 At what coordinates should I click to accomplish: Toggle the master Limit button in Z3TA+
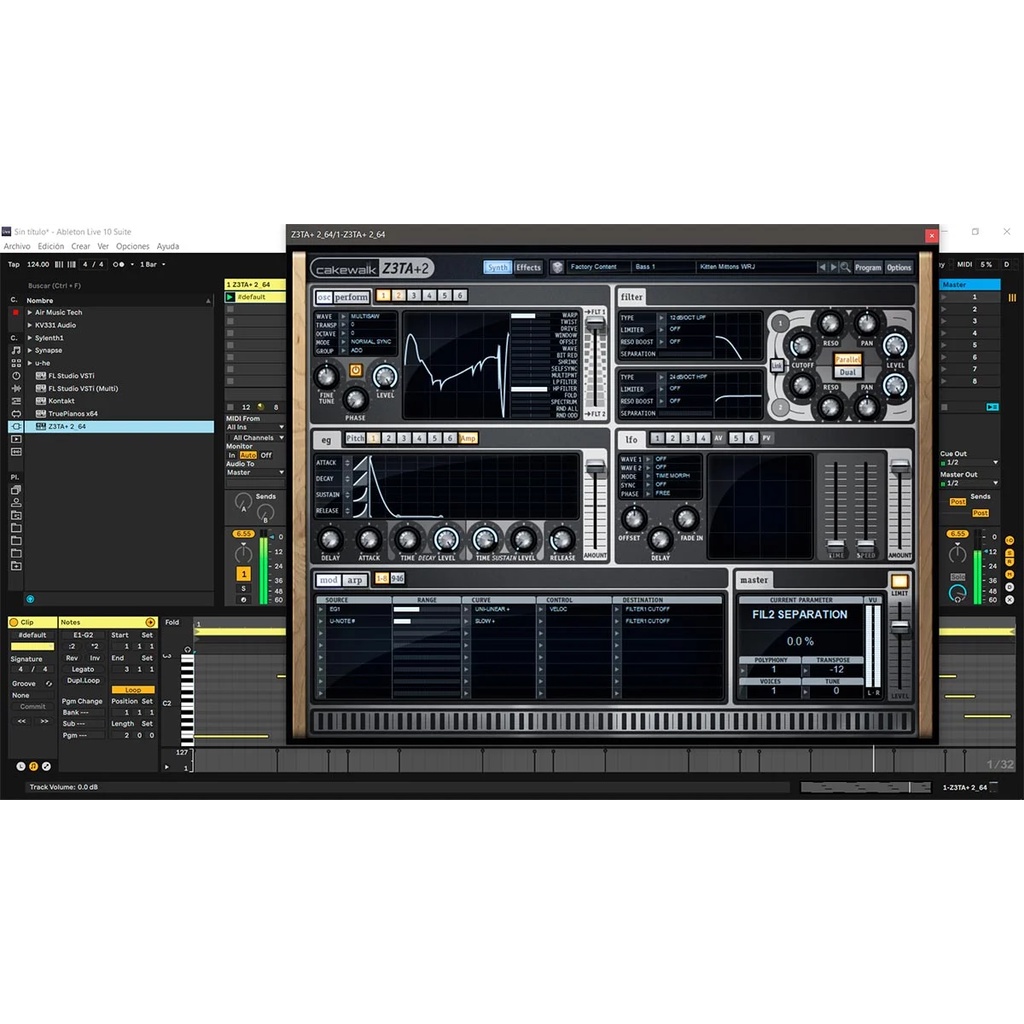pyautogui.click(x=899, y=581)
